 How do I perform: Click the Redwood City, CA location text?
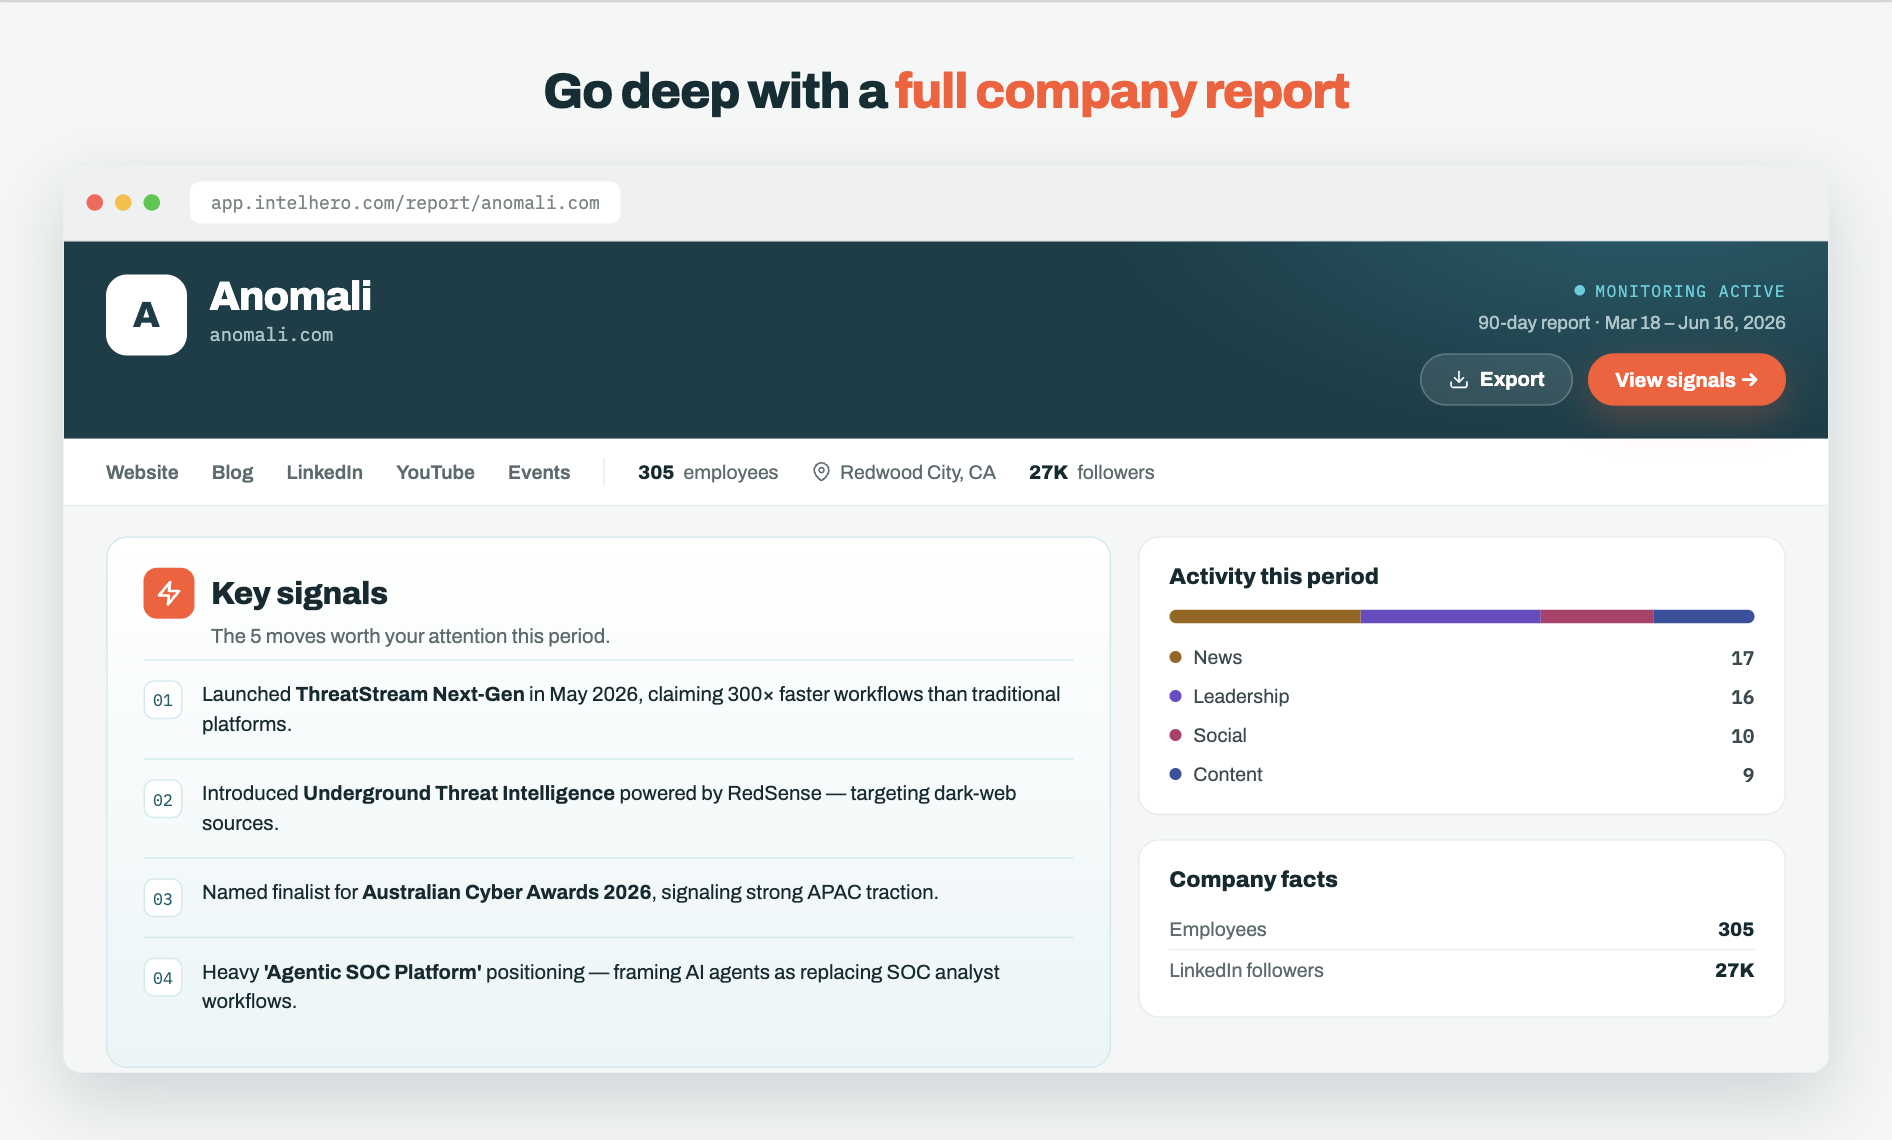pyautogui.click(x=917, y=472)
